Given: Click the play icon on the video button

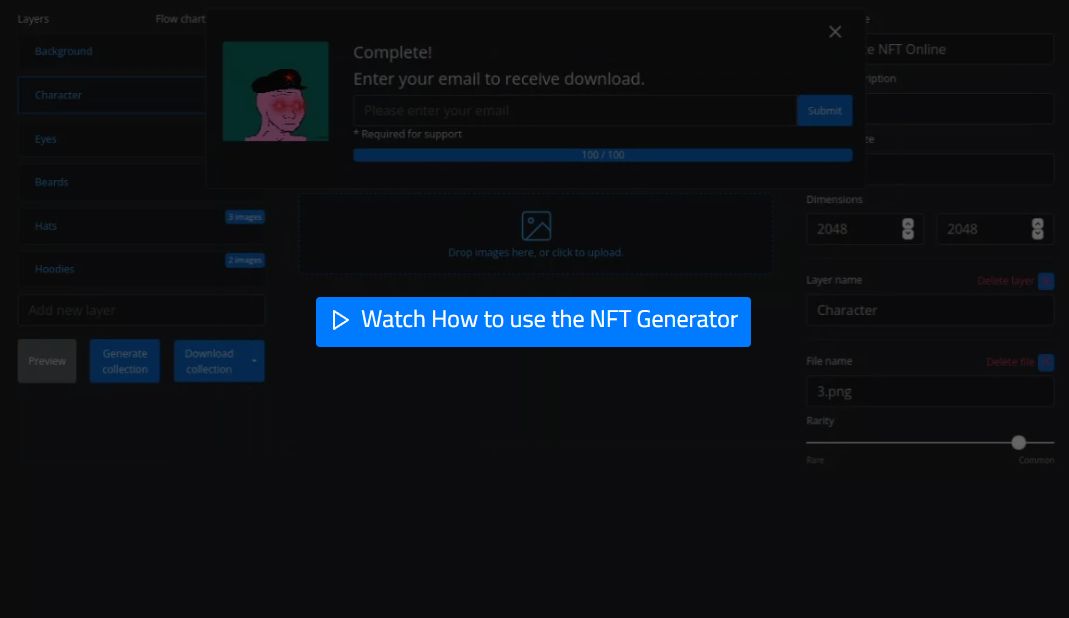Looking at the screenshot, I should [339, 319].
